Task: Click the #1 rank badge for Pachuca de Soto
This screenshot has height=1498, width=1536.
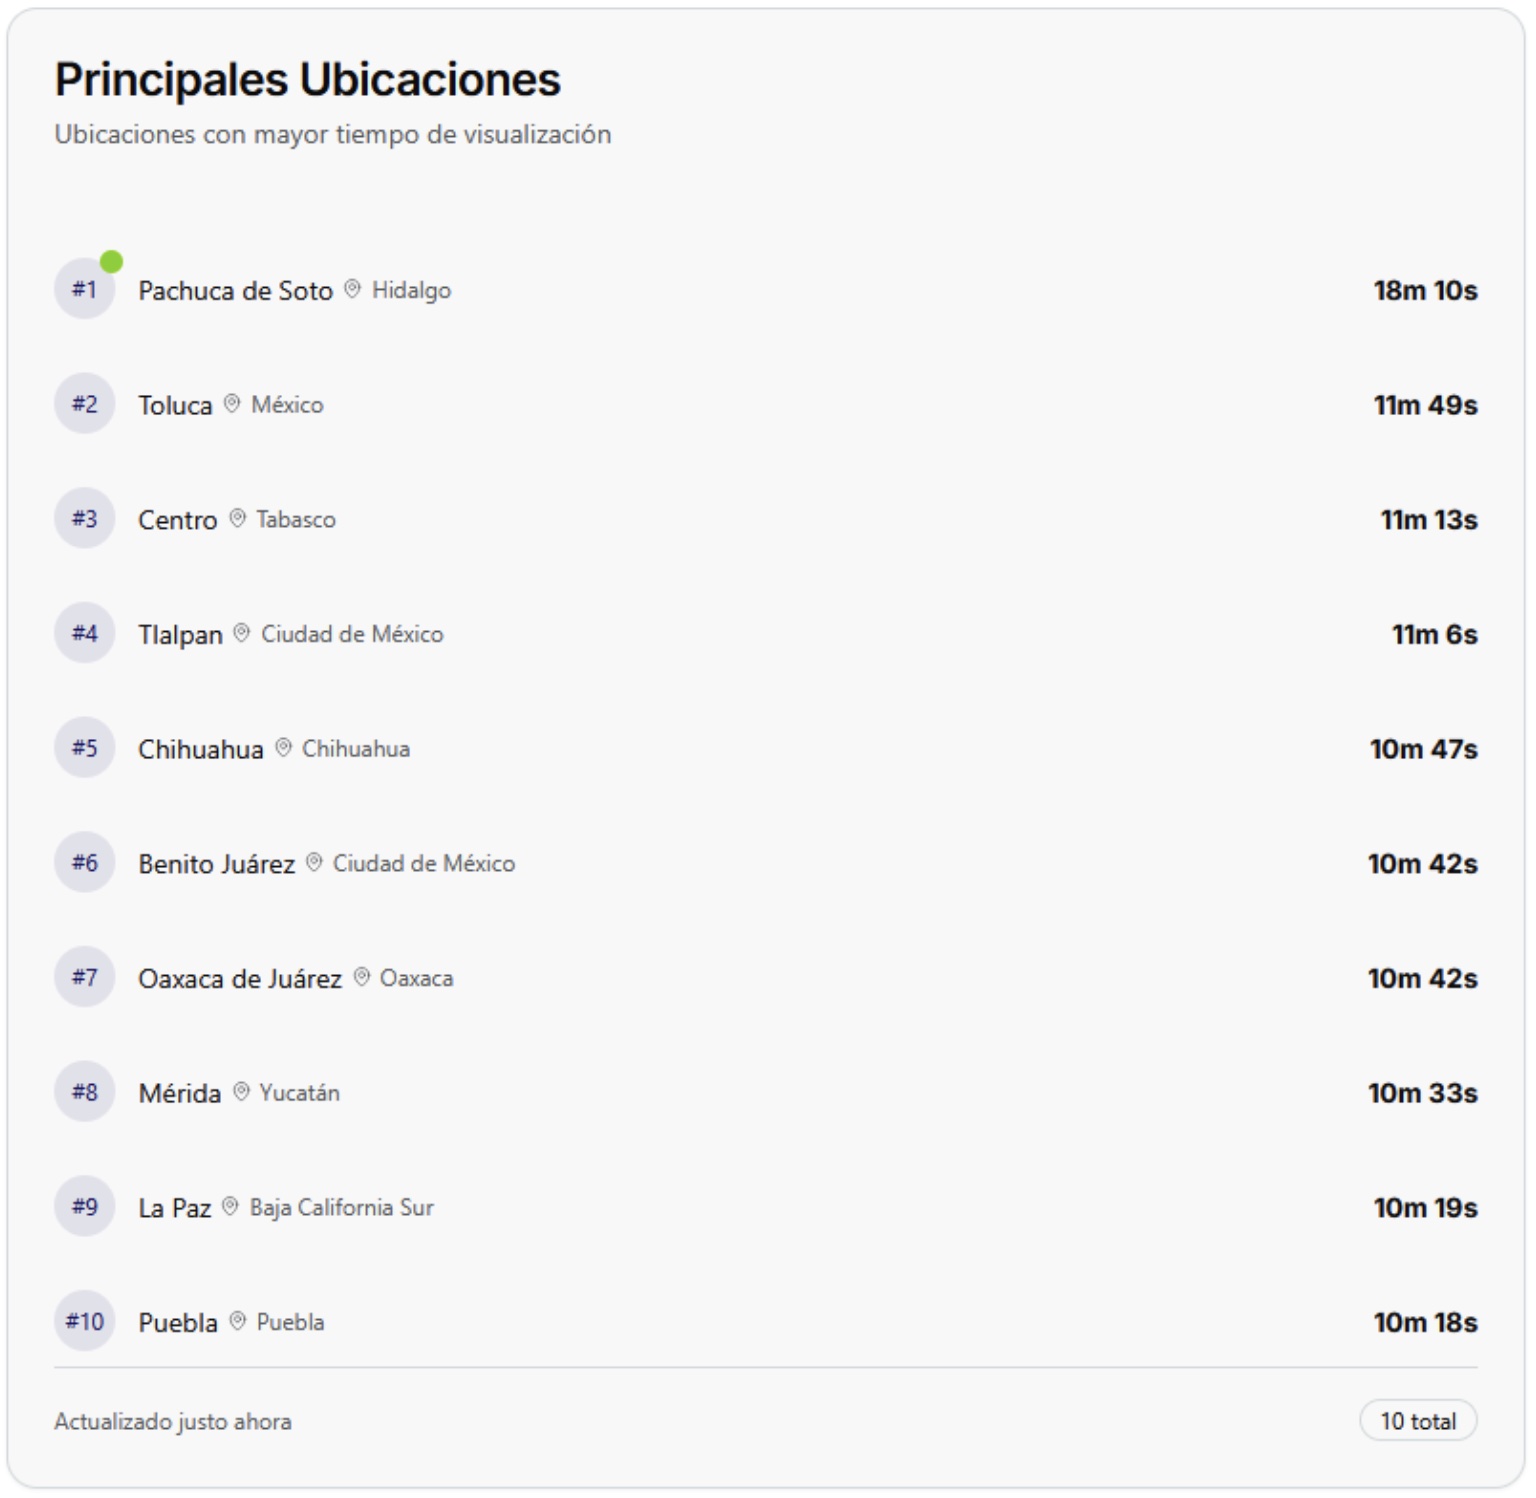Action: point(85,290)
